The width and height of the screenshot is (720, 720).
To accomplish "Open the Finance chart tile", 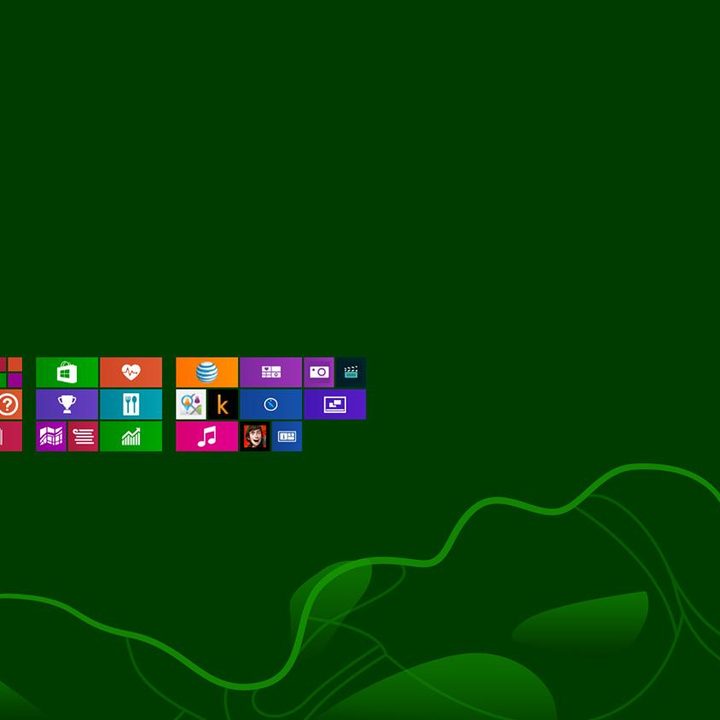I will (x=131, y=436).
